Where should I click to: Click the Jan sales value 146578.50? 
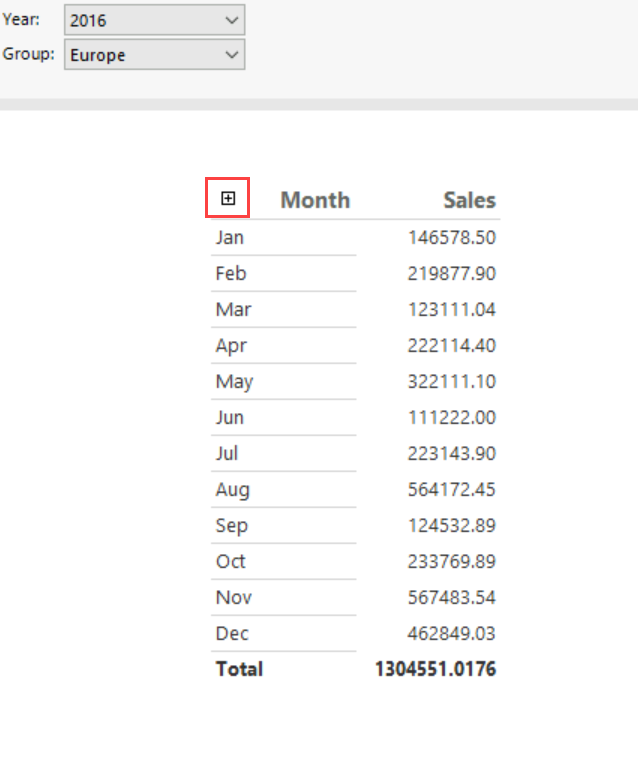452,238
